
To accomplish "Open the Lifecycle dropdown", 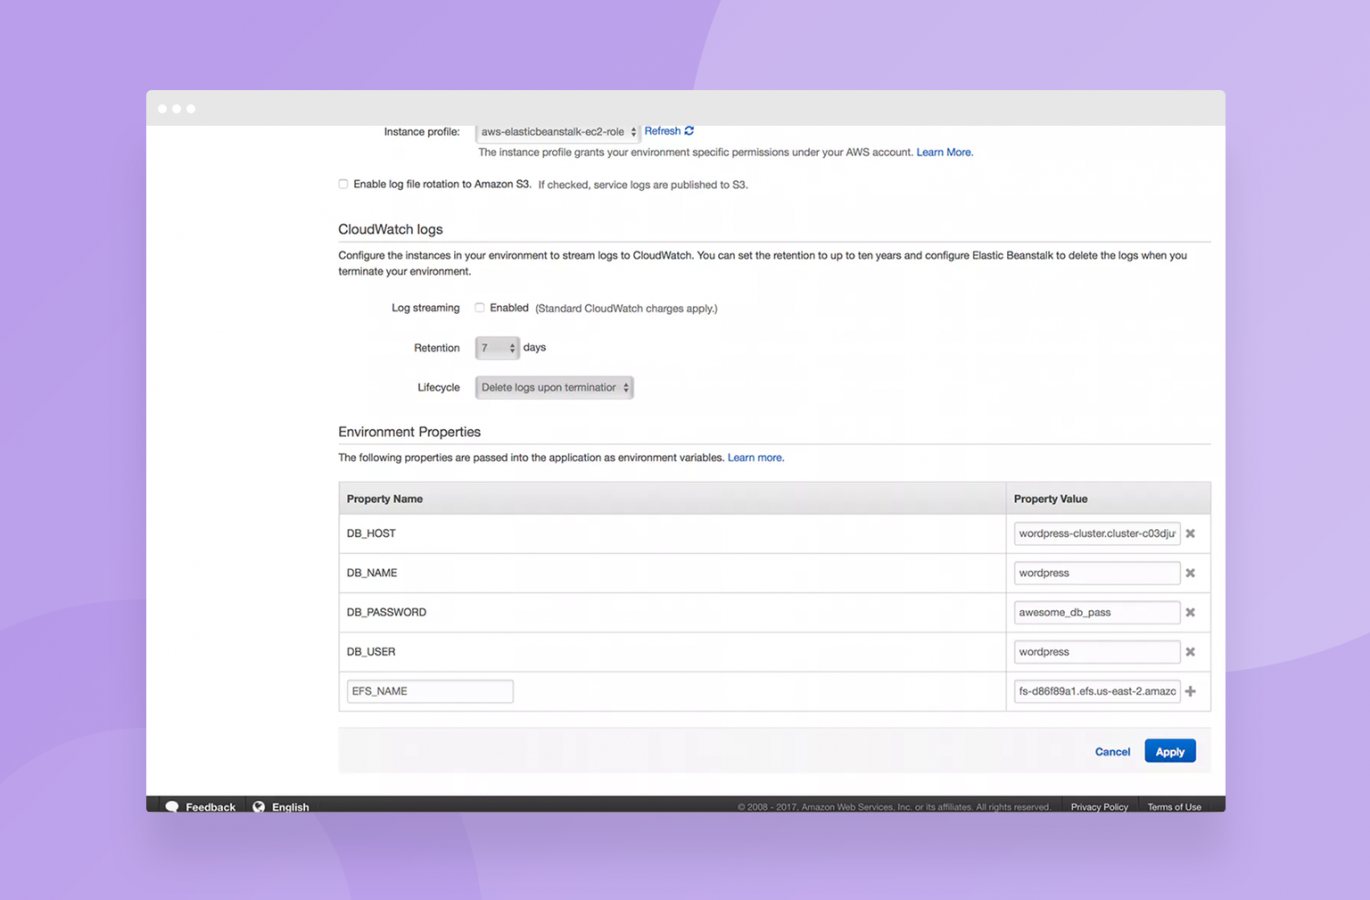I will click(554, 387).
